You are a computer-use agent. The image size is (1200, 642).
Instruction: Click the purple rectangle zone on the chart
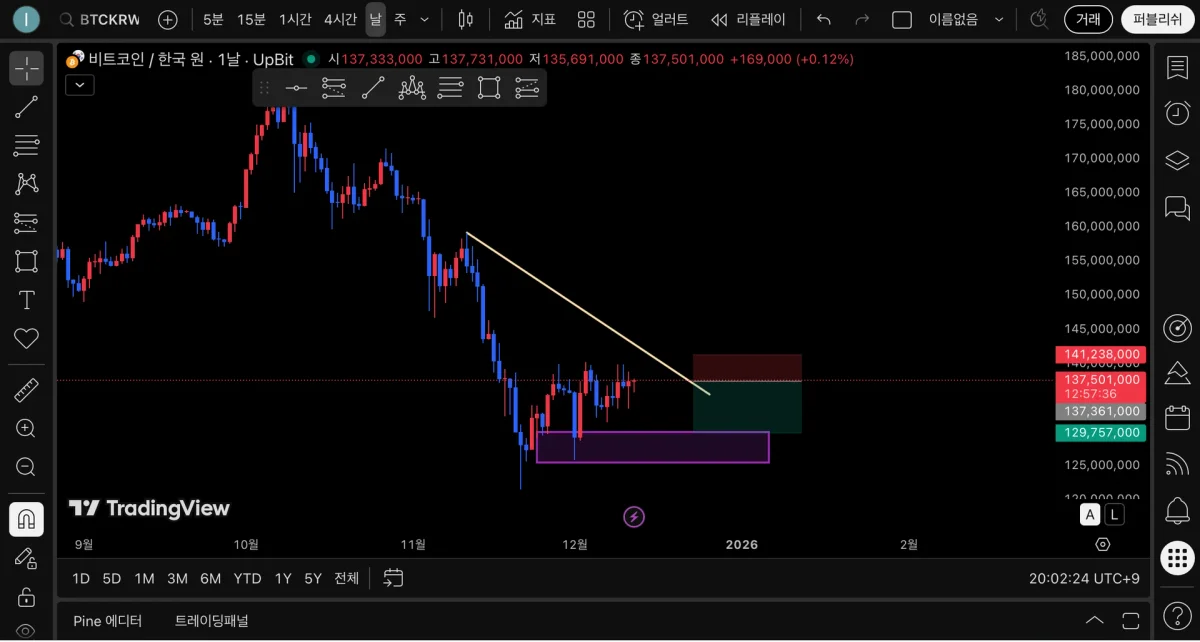click(653, 447)
